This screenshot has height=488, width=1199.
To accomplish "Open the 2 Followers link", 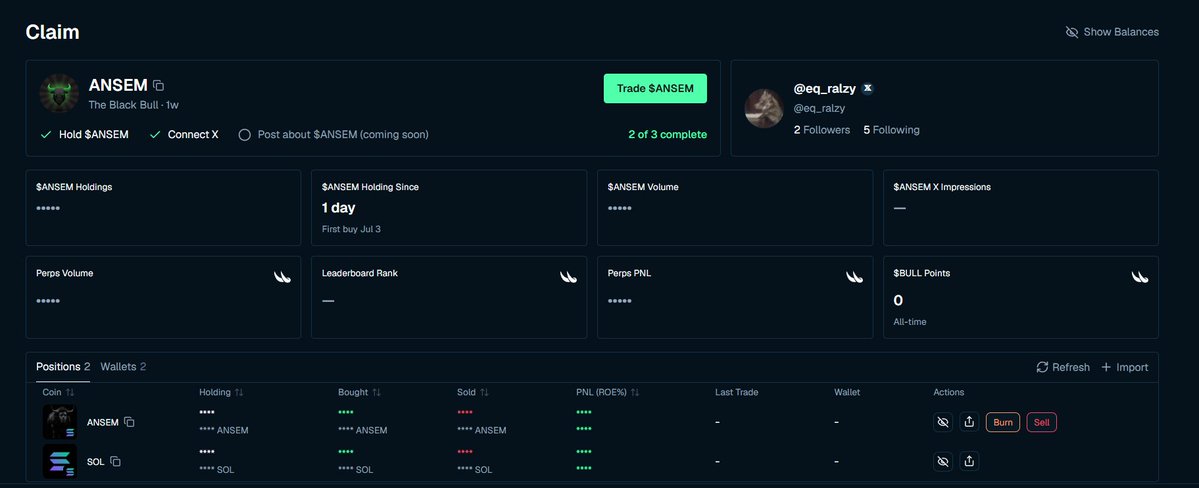I will pos(822,130).
